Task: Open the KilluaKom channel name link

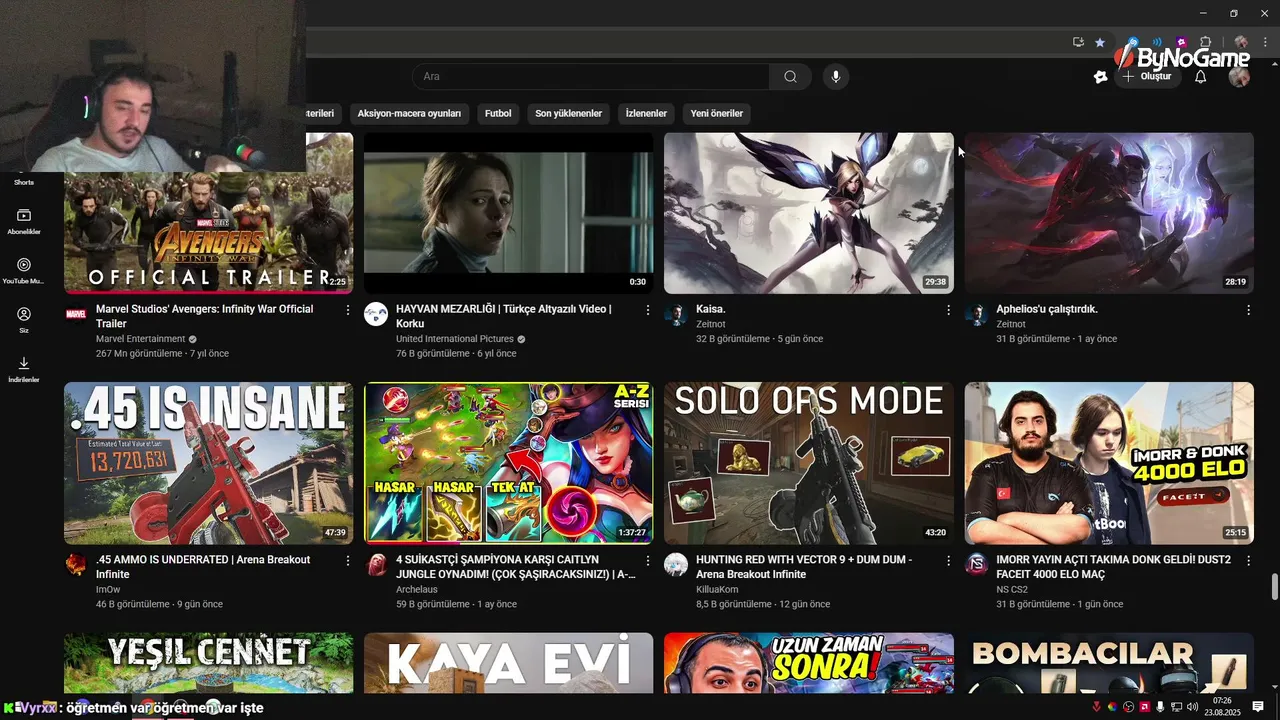Action: point(719,590)
